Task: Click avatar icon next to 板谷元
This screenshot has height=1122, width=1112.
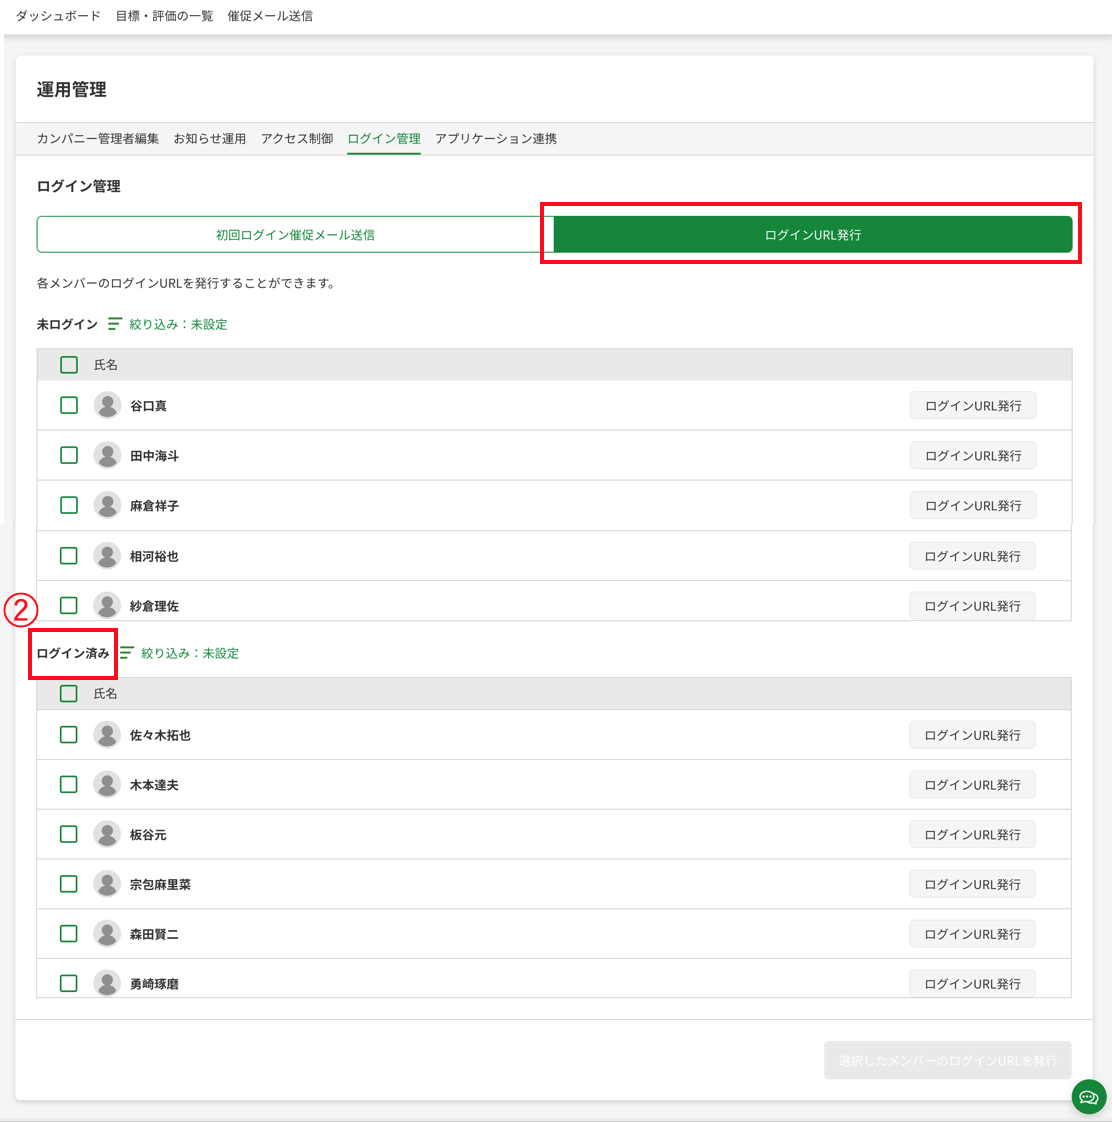Action: pyautogui.click(x=107, y=834)
